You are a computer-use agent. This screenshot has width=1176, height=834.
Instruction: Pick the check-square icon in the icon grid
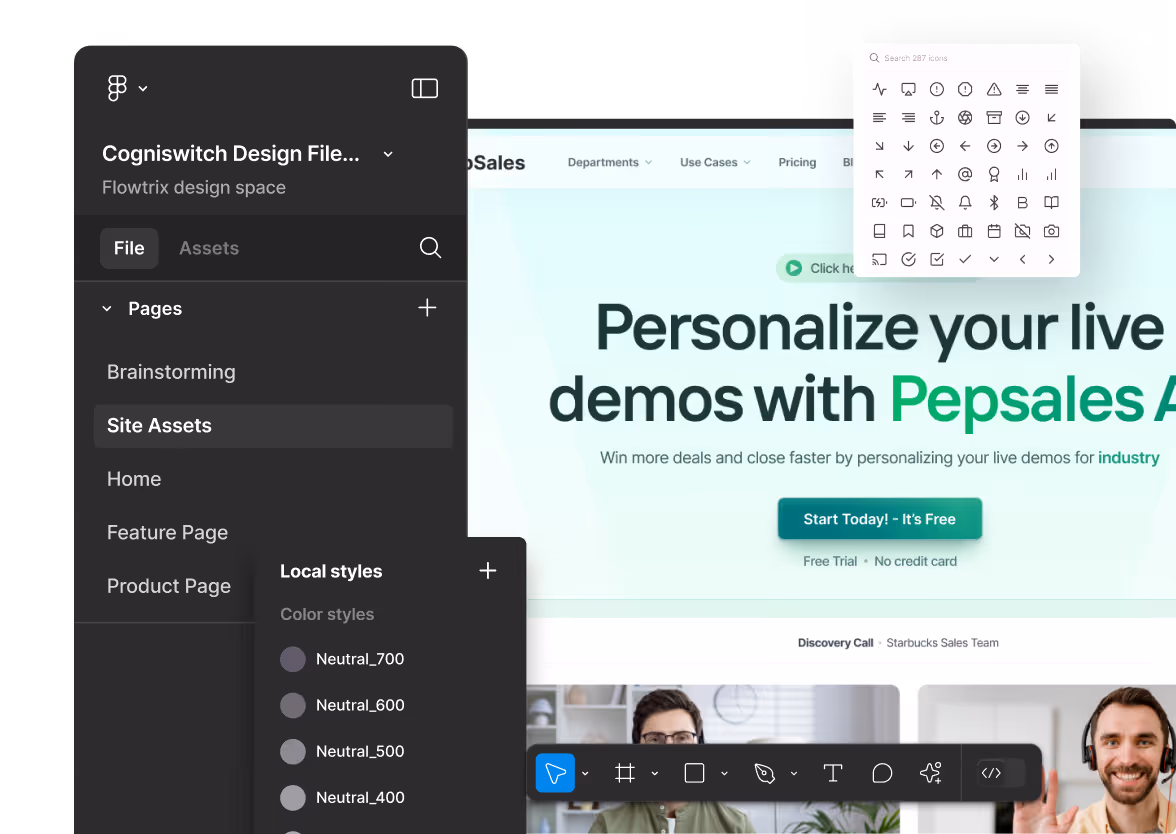pos(937,260)
